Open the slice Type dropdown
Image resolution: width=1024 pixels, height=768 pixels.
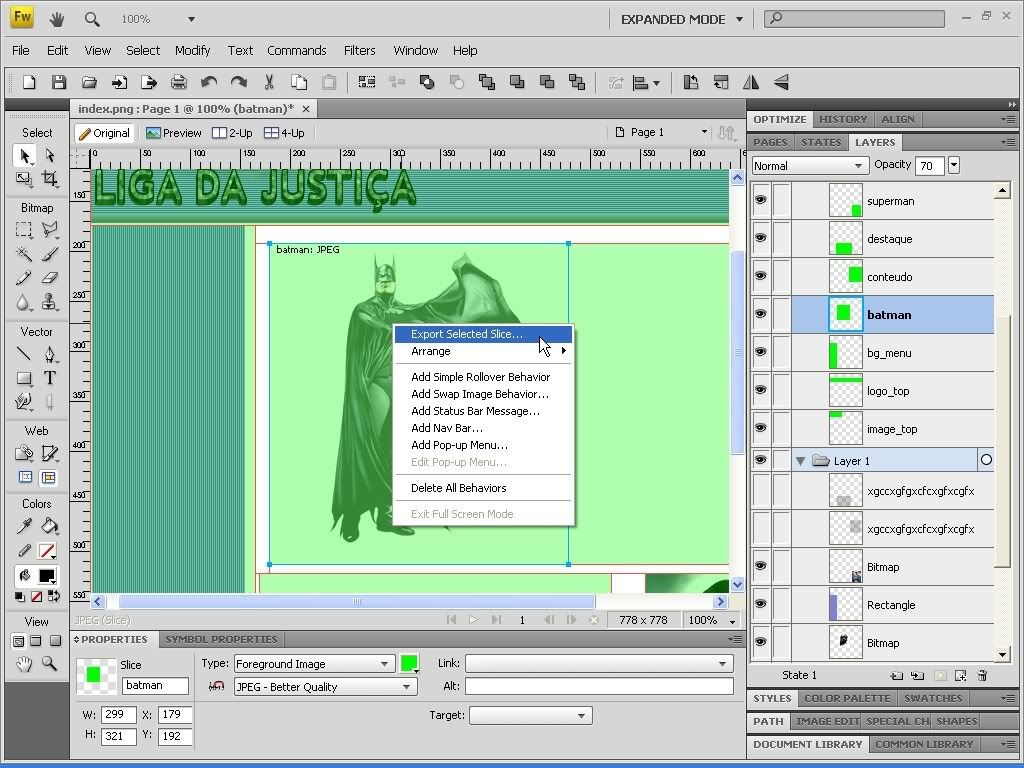coord(314,664)
